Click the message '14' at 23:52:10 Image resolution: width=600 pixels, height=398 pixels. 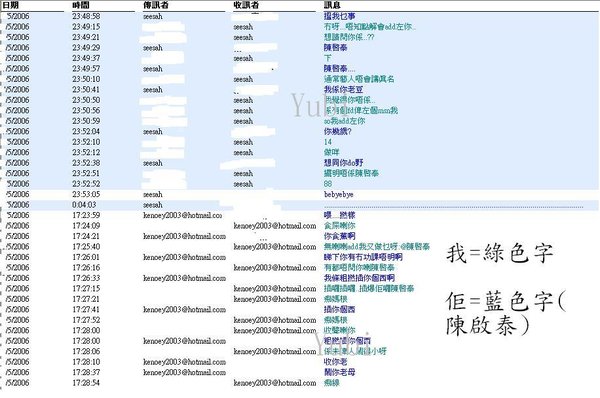(328, 142)
